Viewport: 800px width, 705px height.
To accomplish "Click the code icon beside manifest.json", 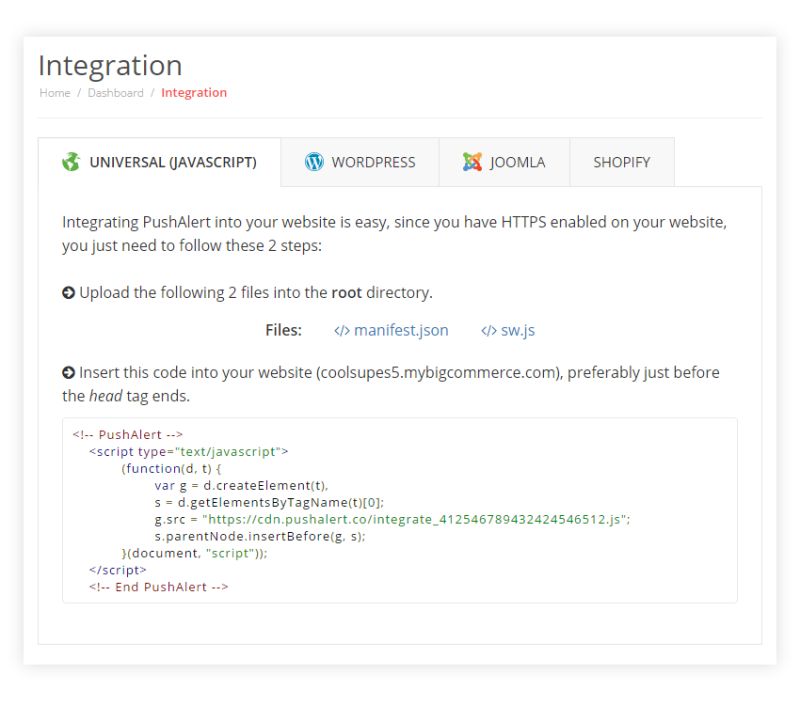I will tap(342, 331).
